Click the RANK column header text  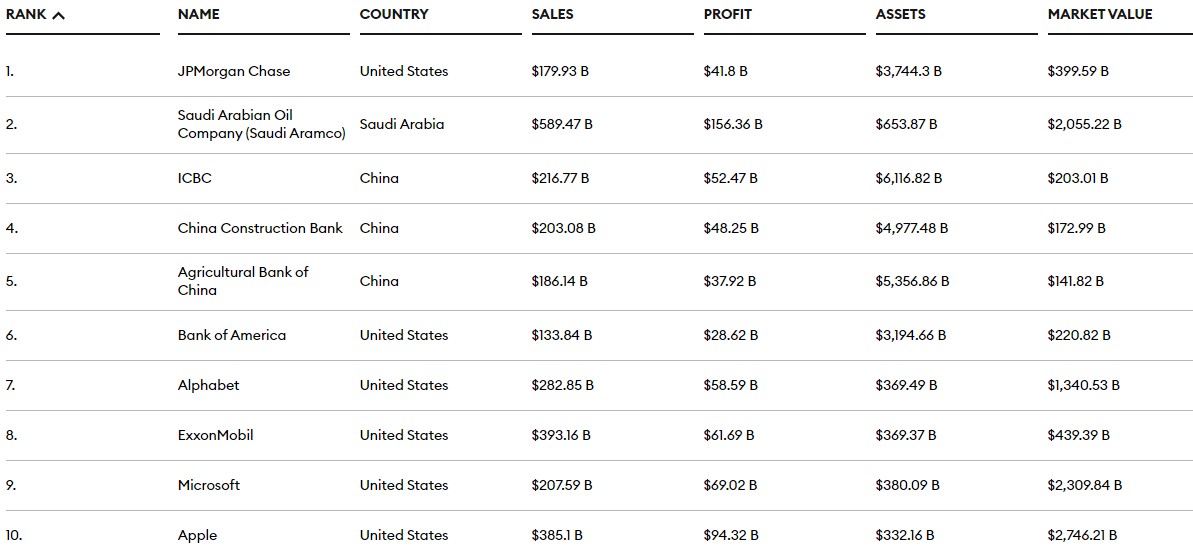coord(26,14)
